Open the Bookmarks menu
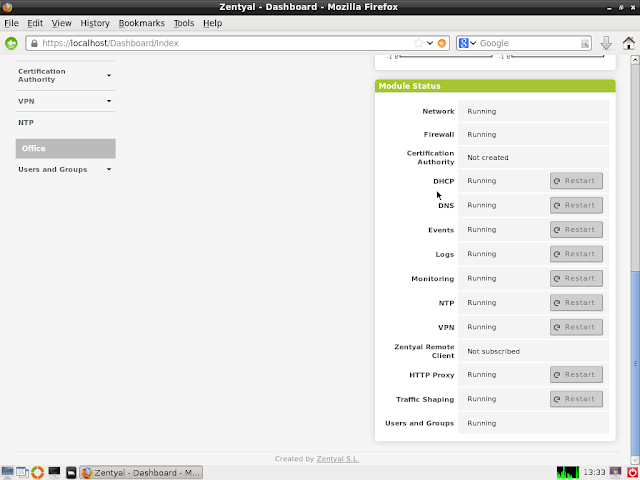This screenshot has width=640, height=480. (x=142, y=23)
